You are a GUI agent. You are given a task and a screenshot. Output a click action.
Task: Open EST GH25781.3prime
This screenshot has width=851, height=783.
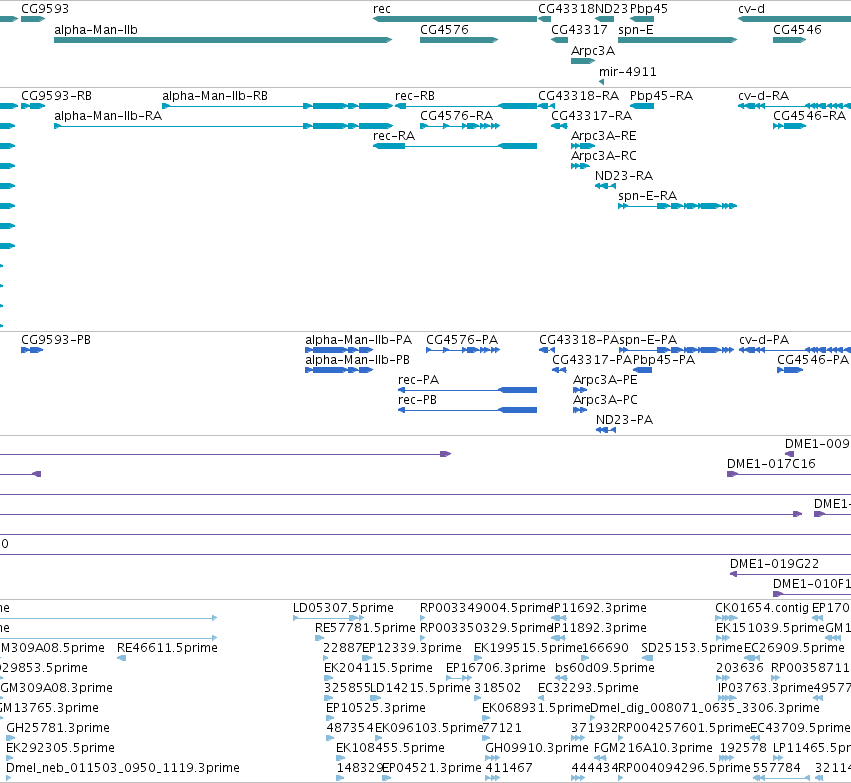(58, 728)
